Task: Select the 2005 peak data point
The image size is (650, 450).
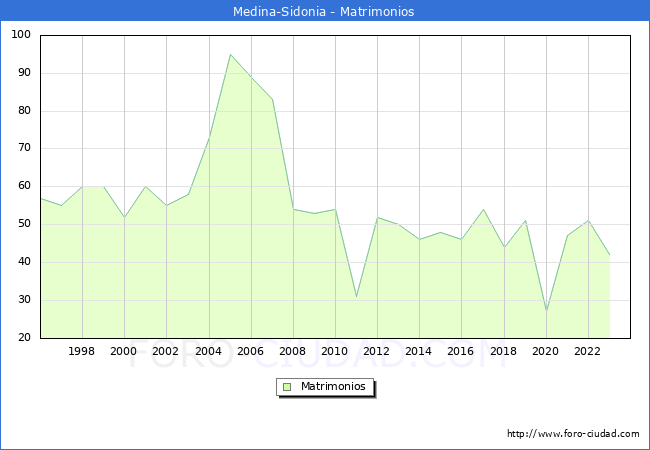Action: pos(230,54)
